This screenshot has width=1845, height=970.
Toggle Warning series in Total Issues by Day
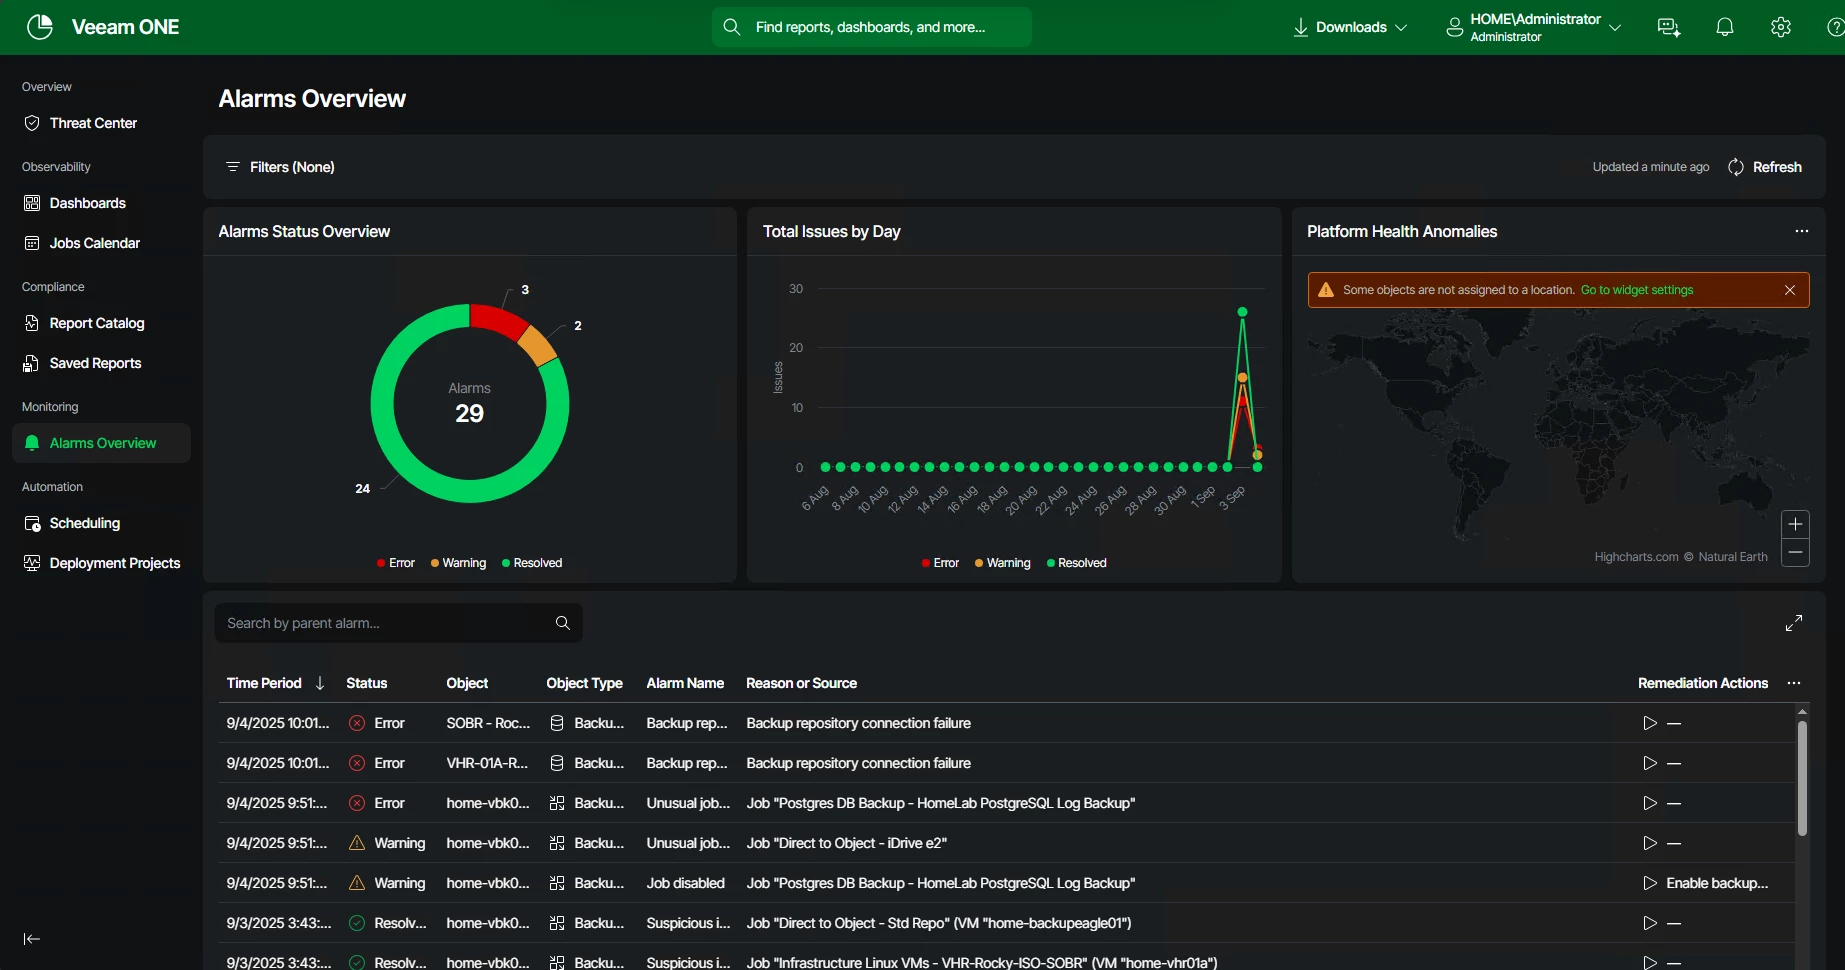1002,563
